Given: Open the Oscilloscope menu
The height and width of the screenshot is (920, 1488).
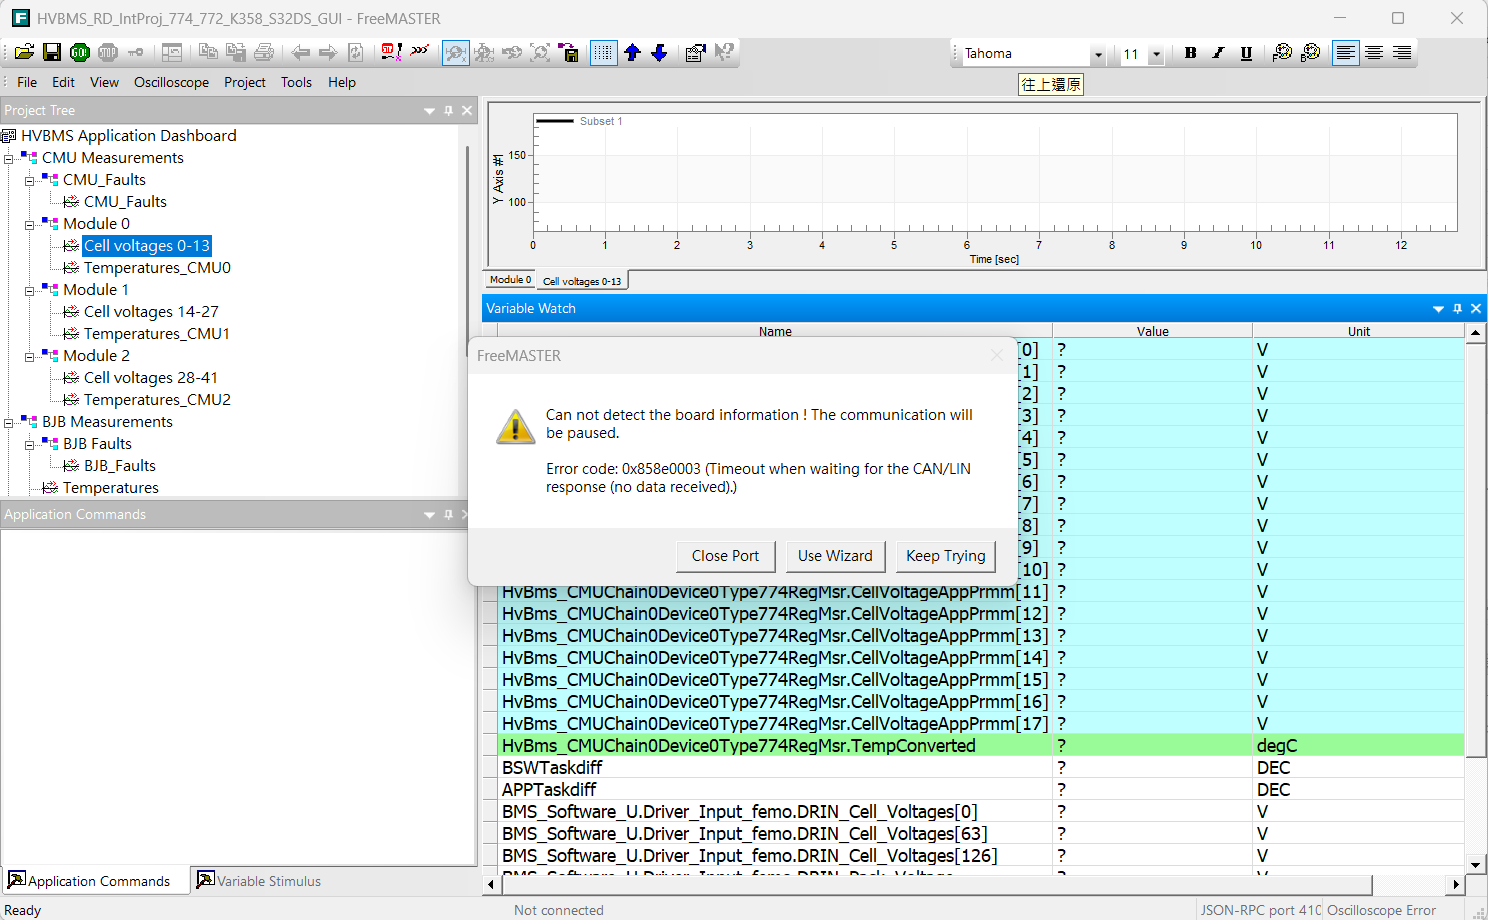Looking at the screenshot, I should [x=172, y=82].
